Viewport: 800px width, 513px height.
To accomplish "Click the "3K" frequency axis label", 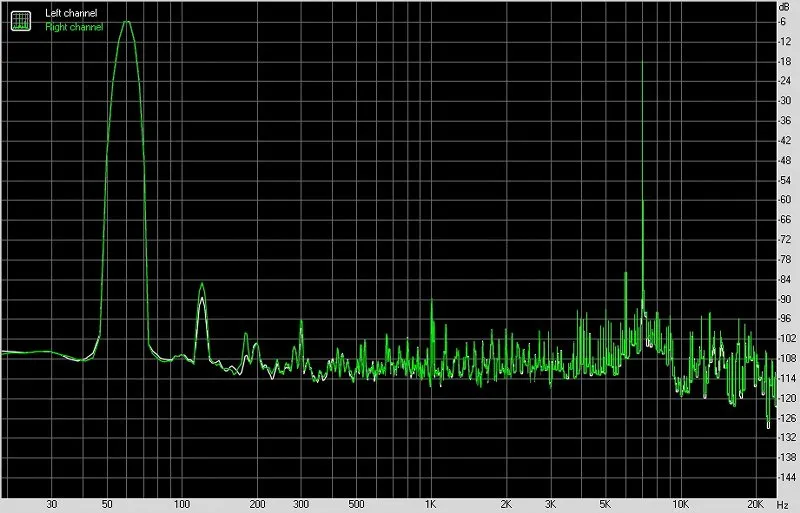I will [550, 505].
